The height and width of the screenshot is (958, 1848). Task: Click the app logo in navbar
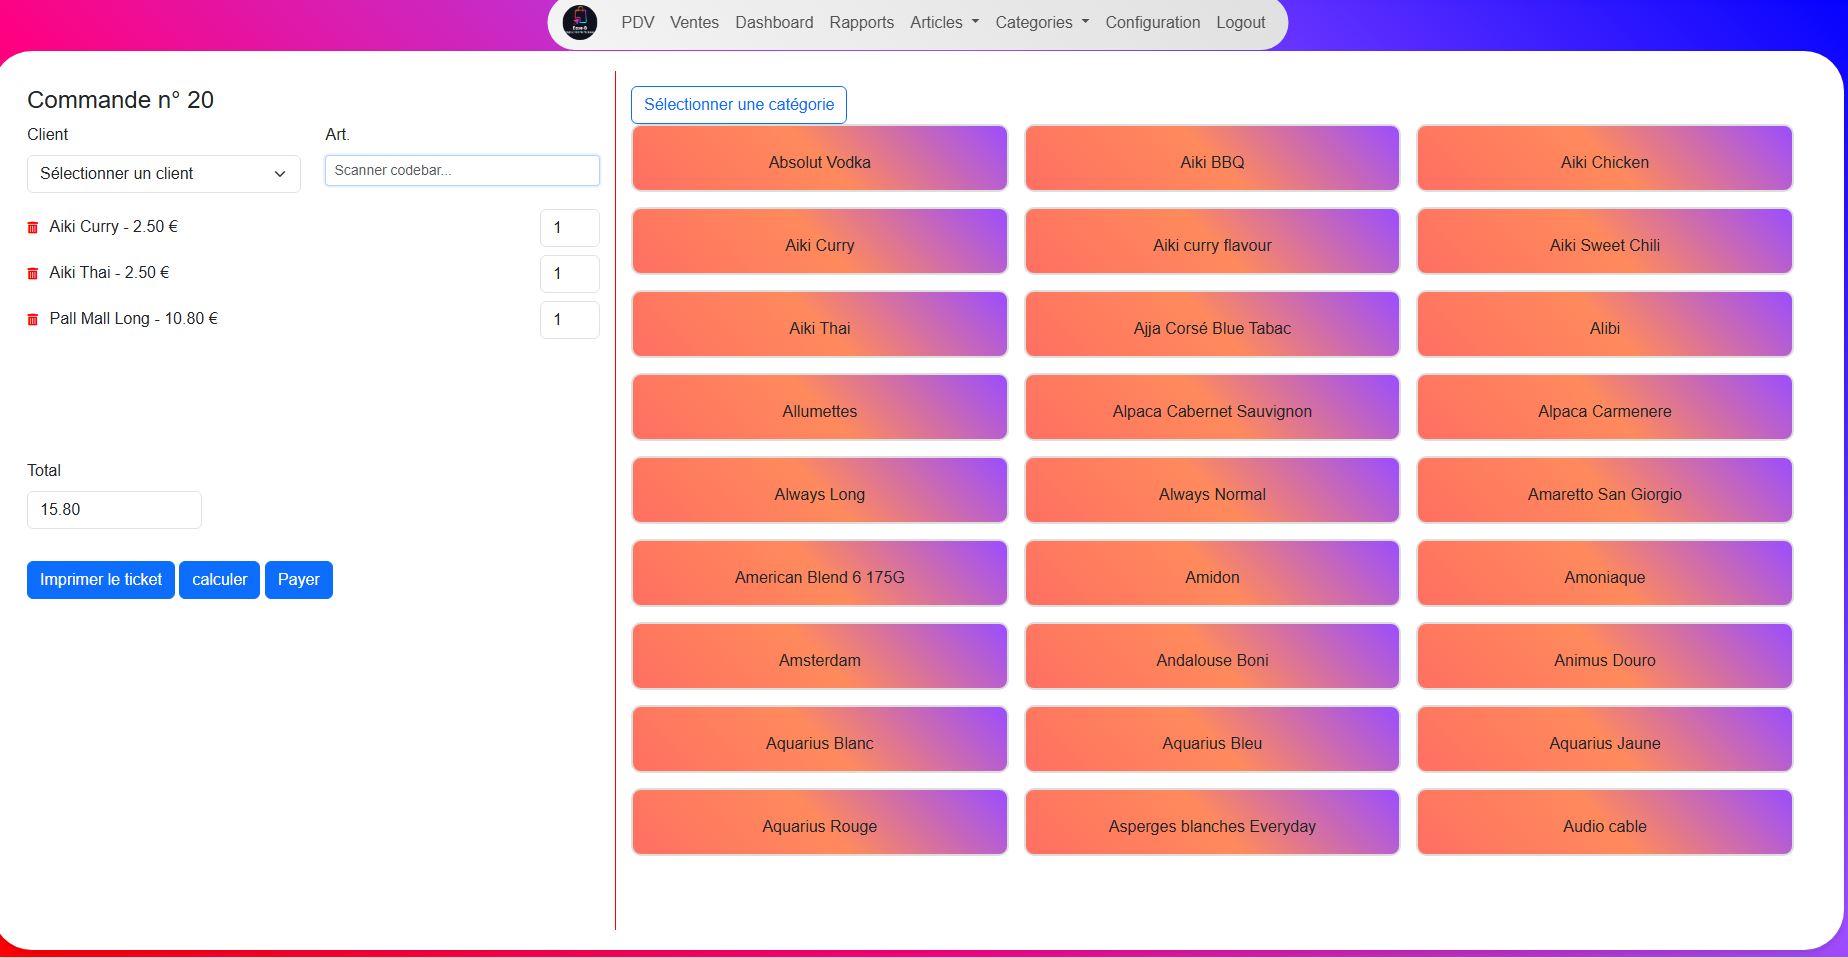580,22
